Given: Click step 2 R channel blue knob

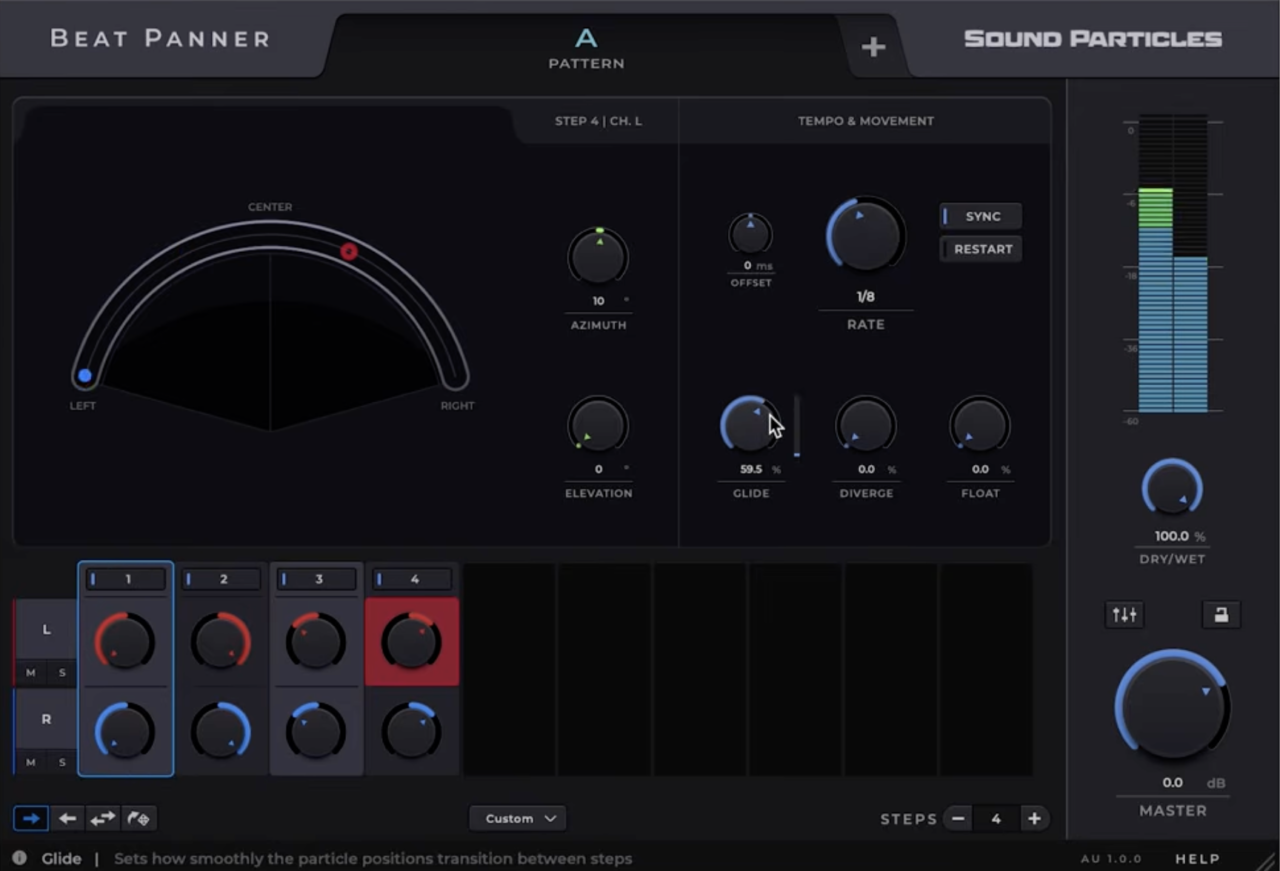Looking at the screenshot, I should [x=221, y=731].
